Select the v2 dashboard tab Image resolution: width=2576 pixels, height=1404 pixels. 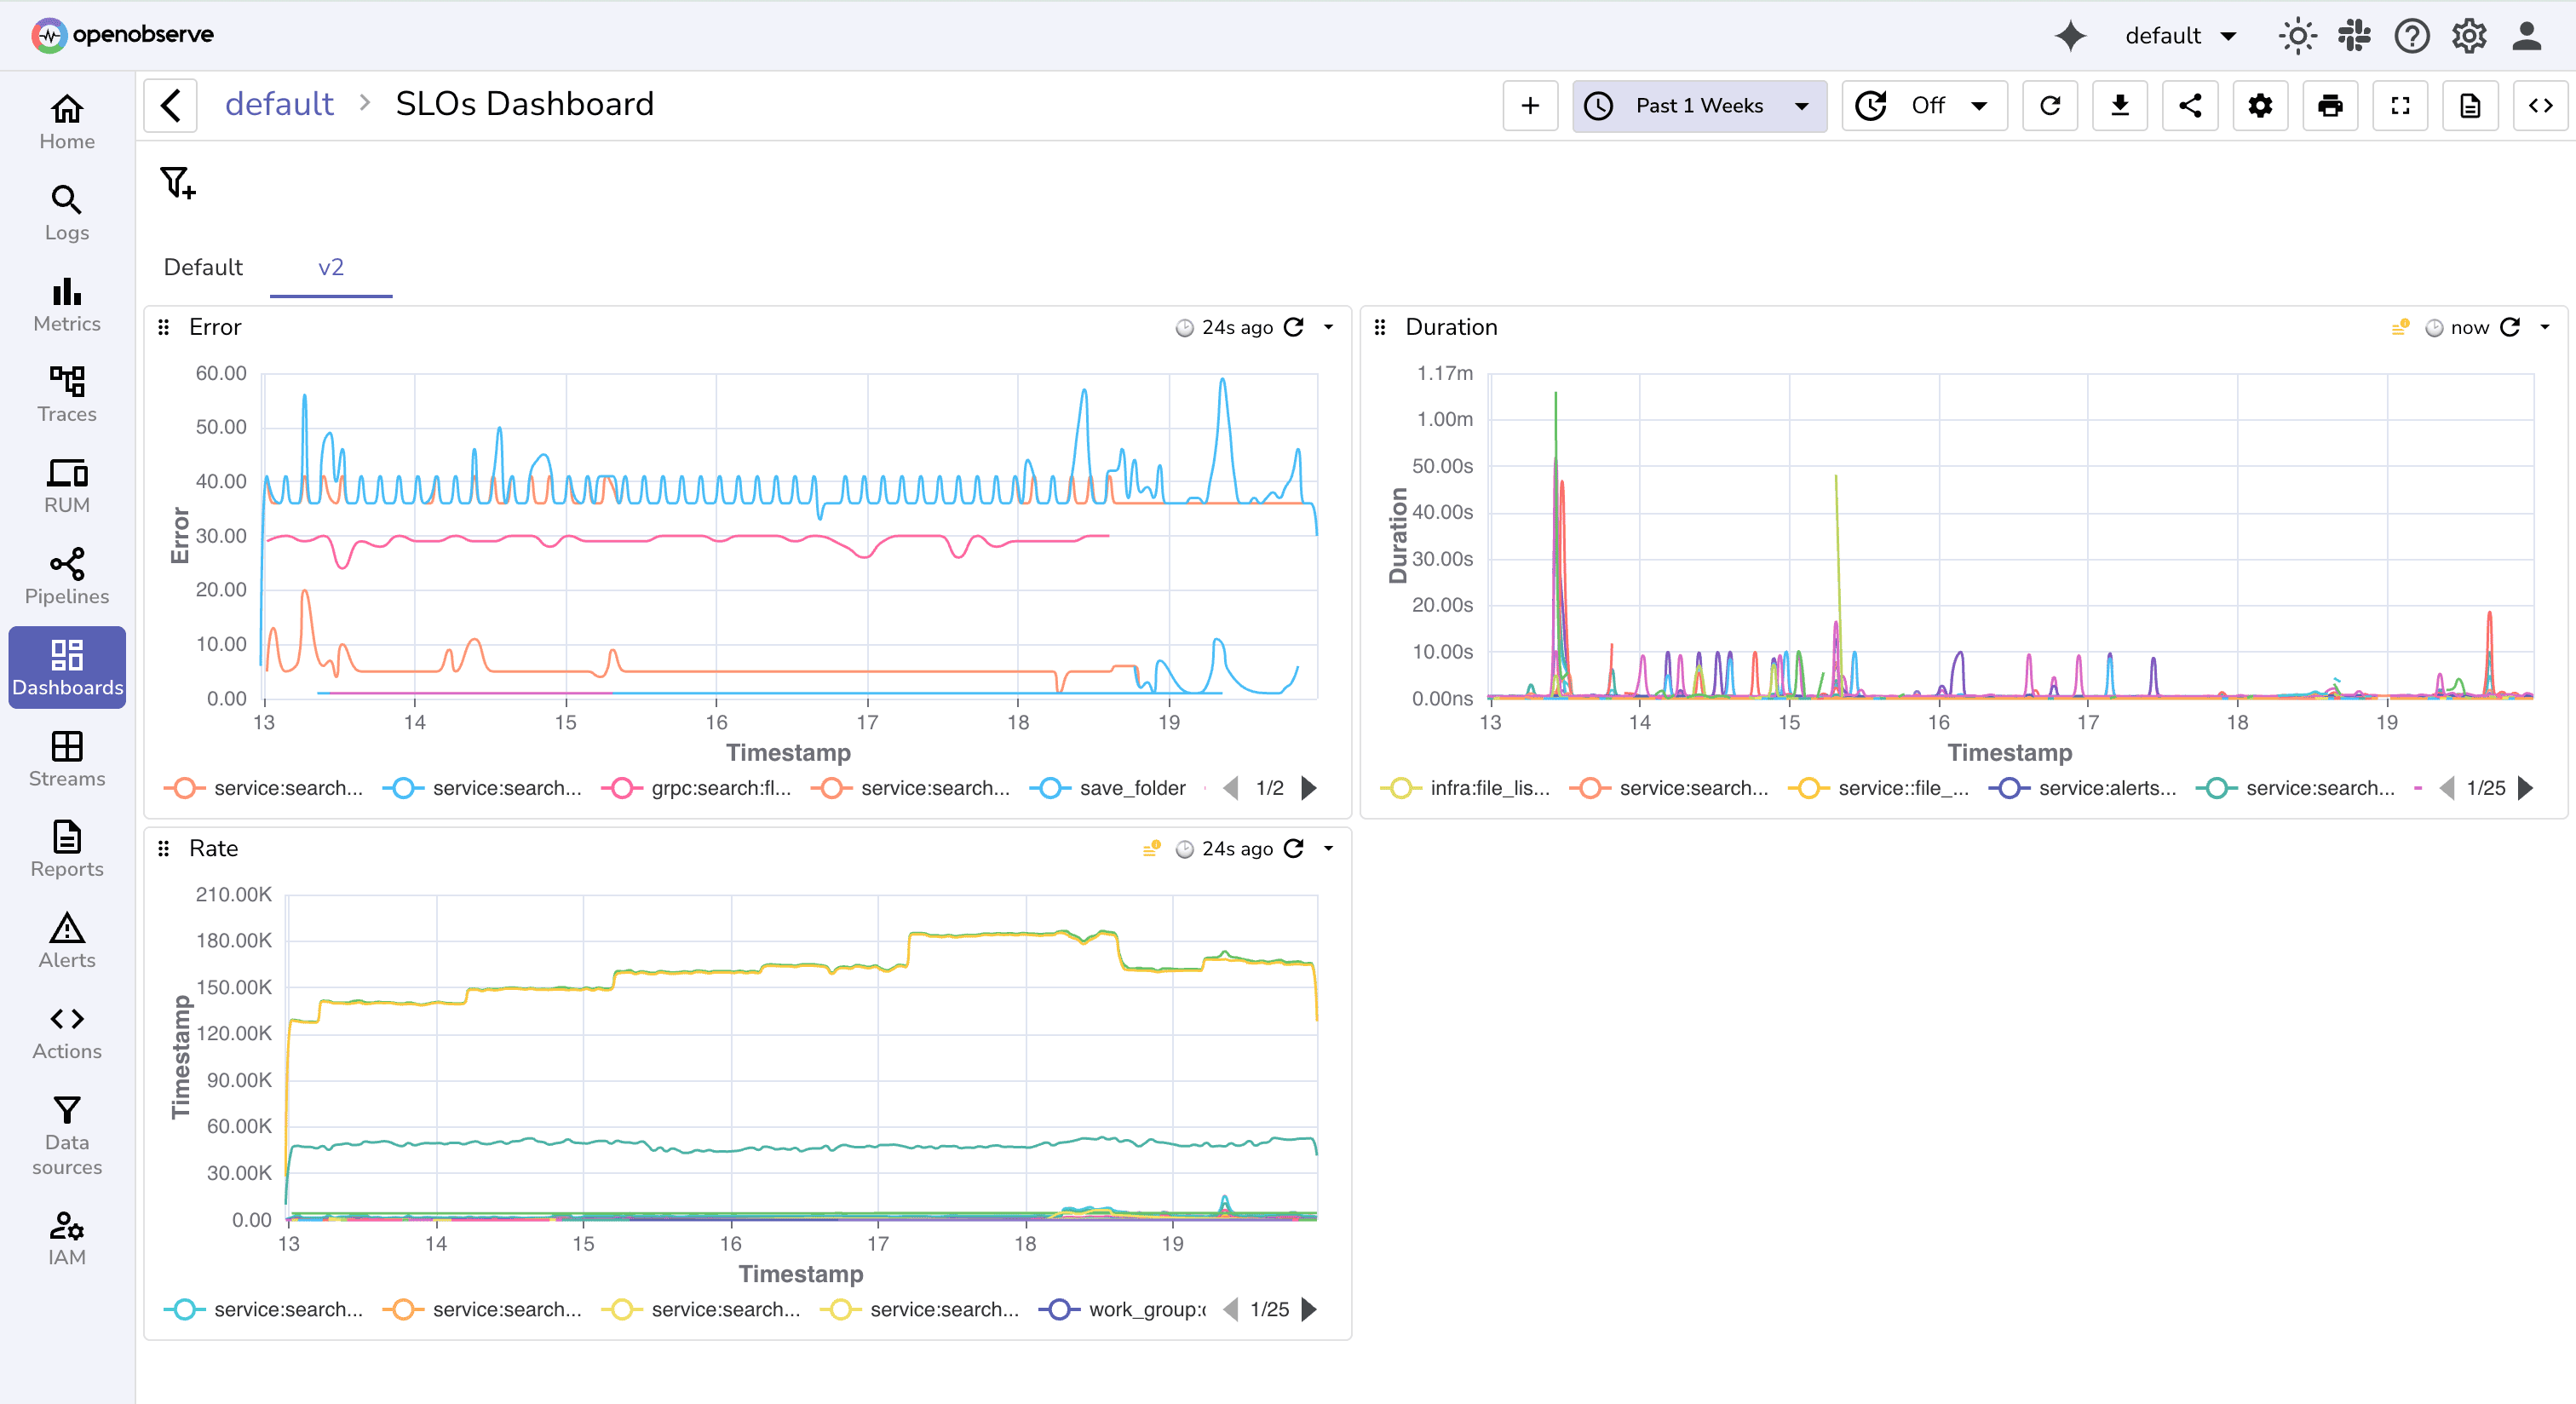pyautogui.click(x=330, y=267)
